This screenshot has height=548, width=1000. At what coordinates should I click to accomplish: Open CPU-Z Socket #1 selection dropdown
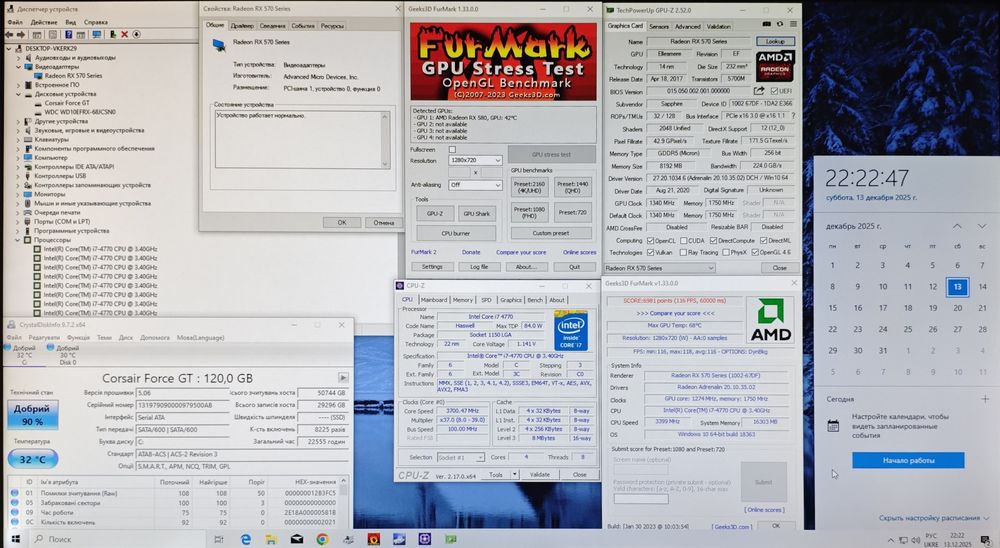(x=460, y=457)
